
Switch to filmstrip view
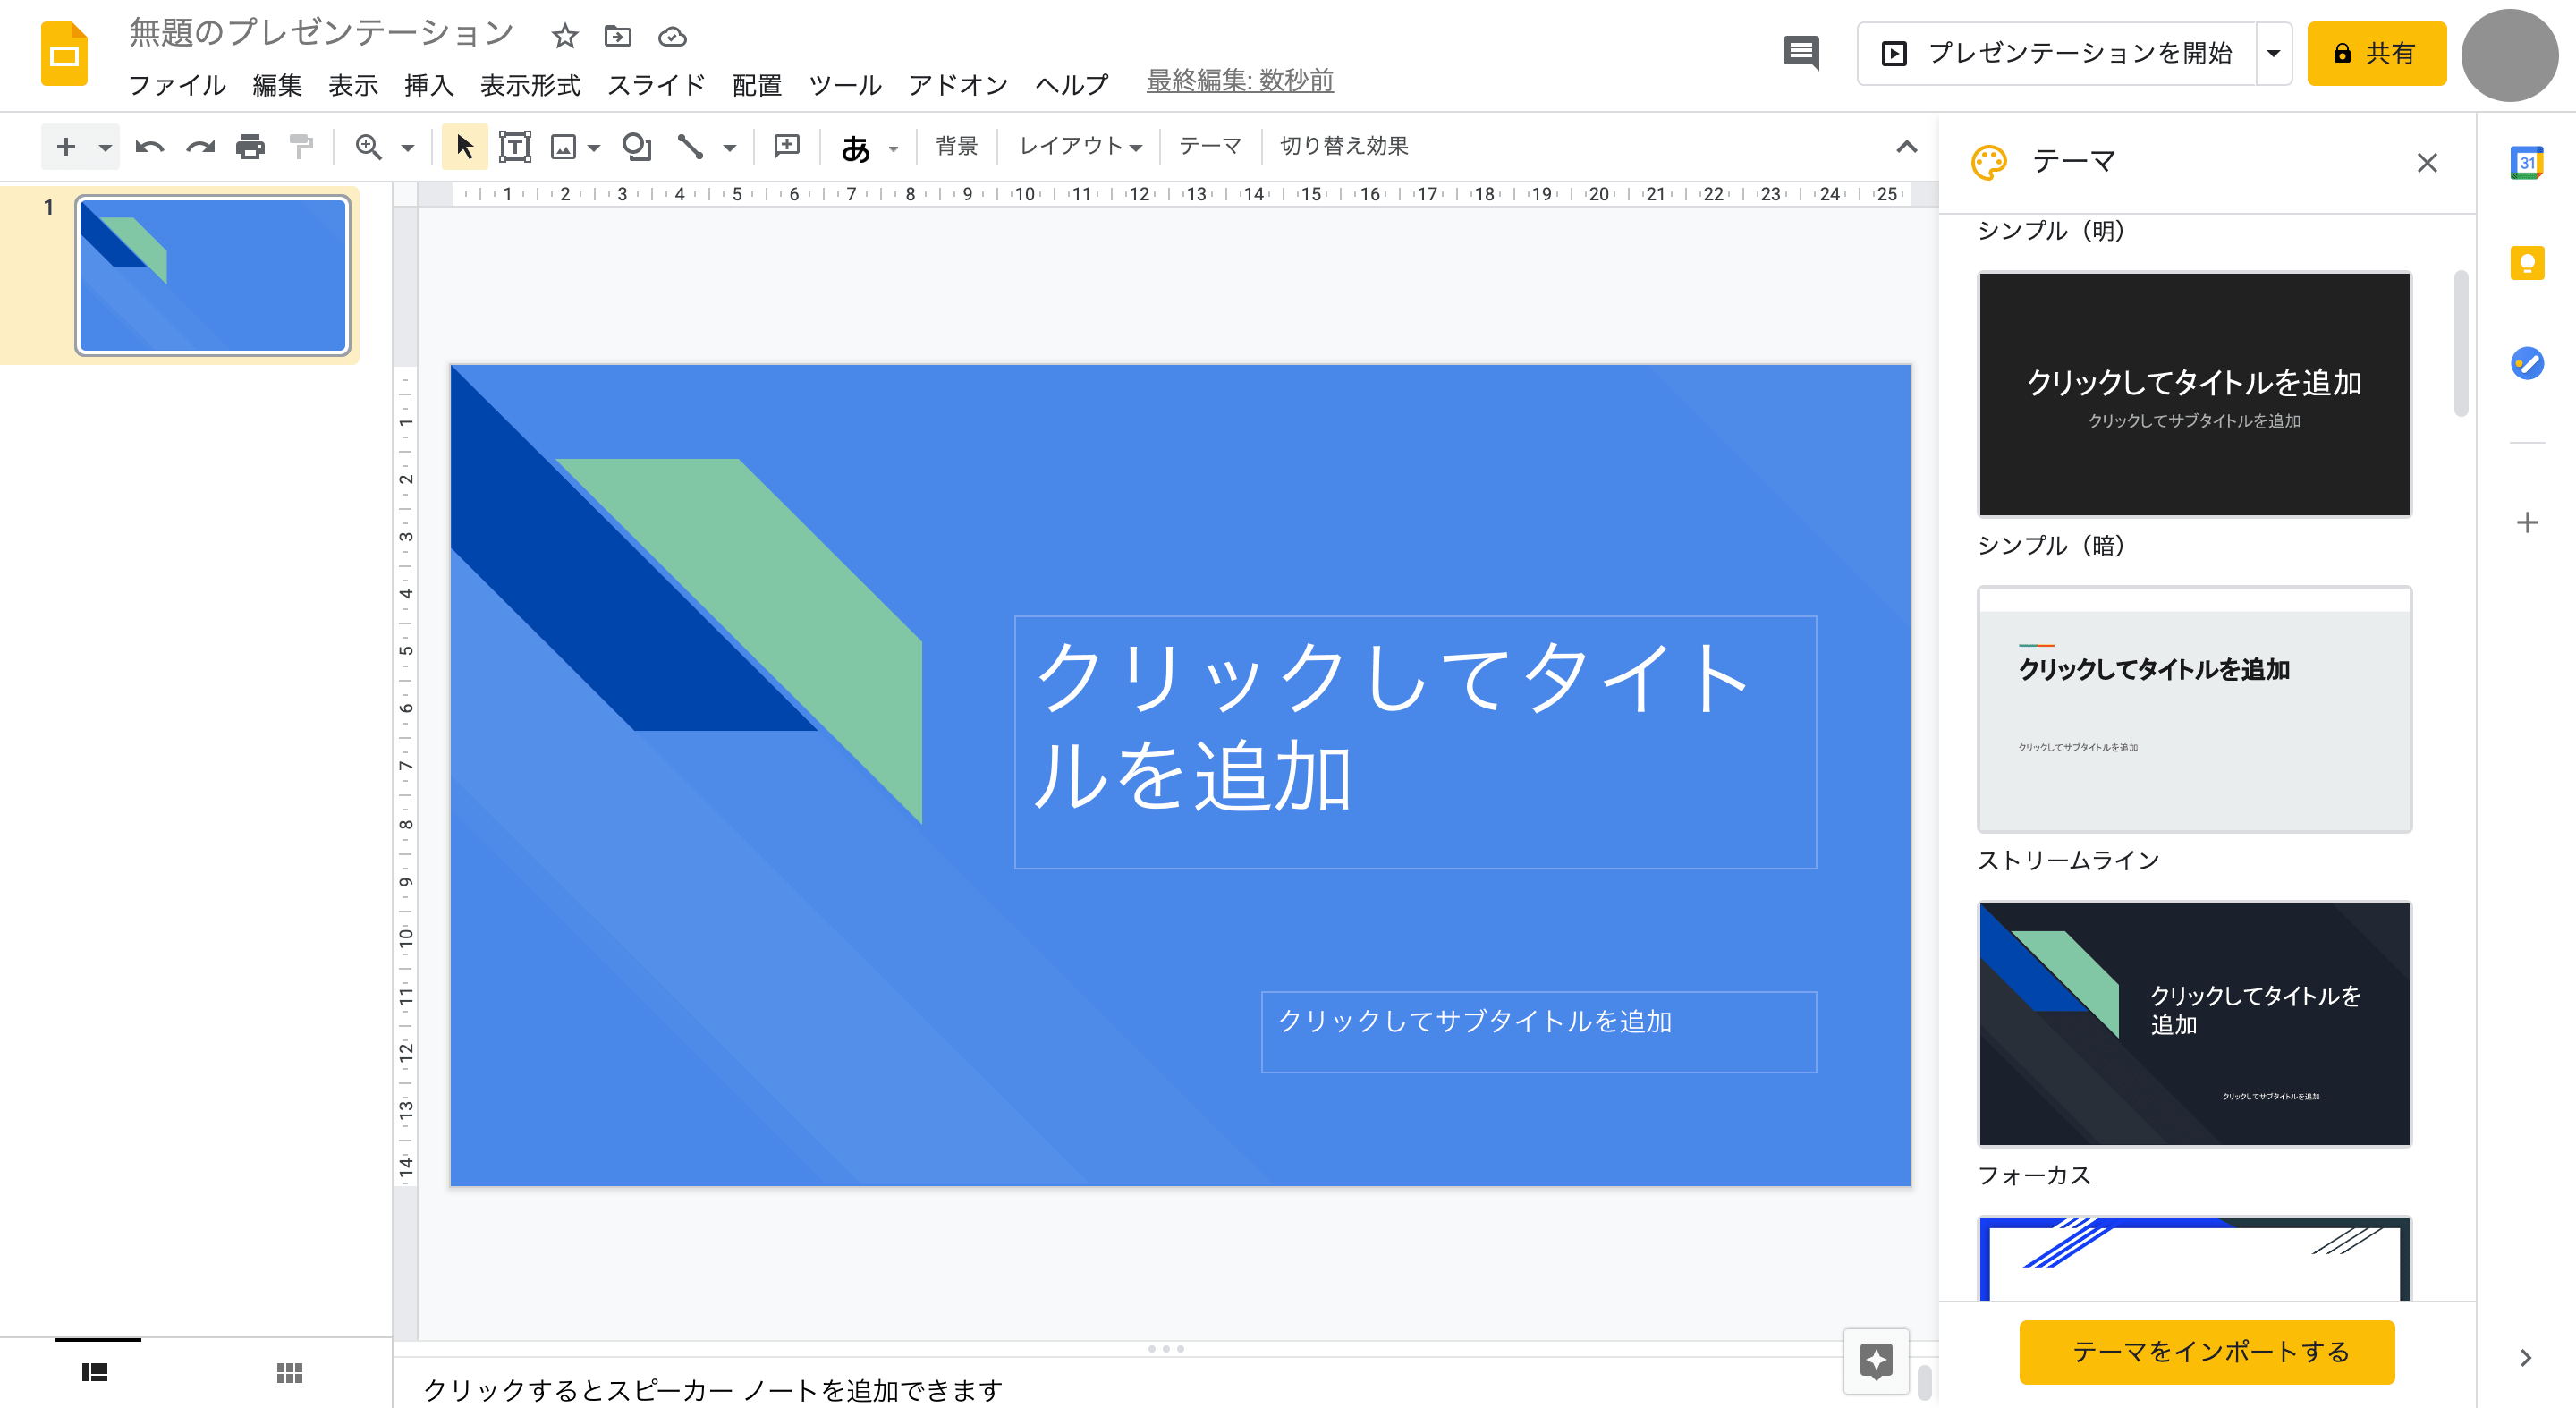click(95, 1372)
